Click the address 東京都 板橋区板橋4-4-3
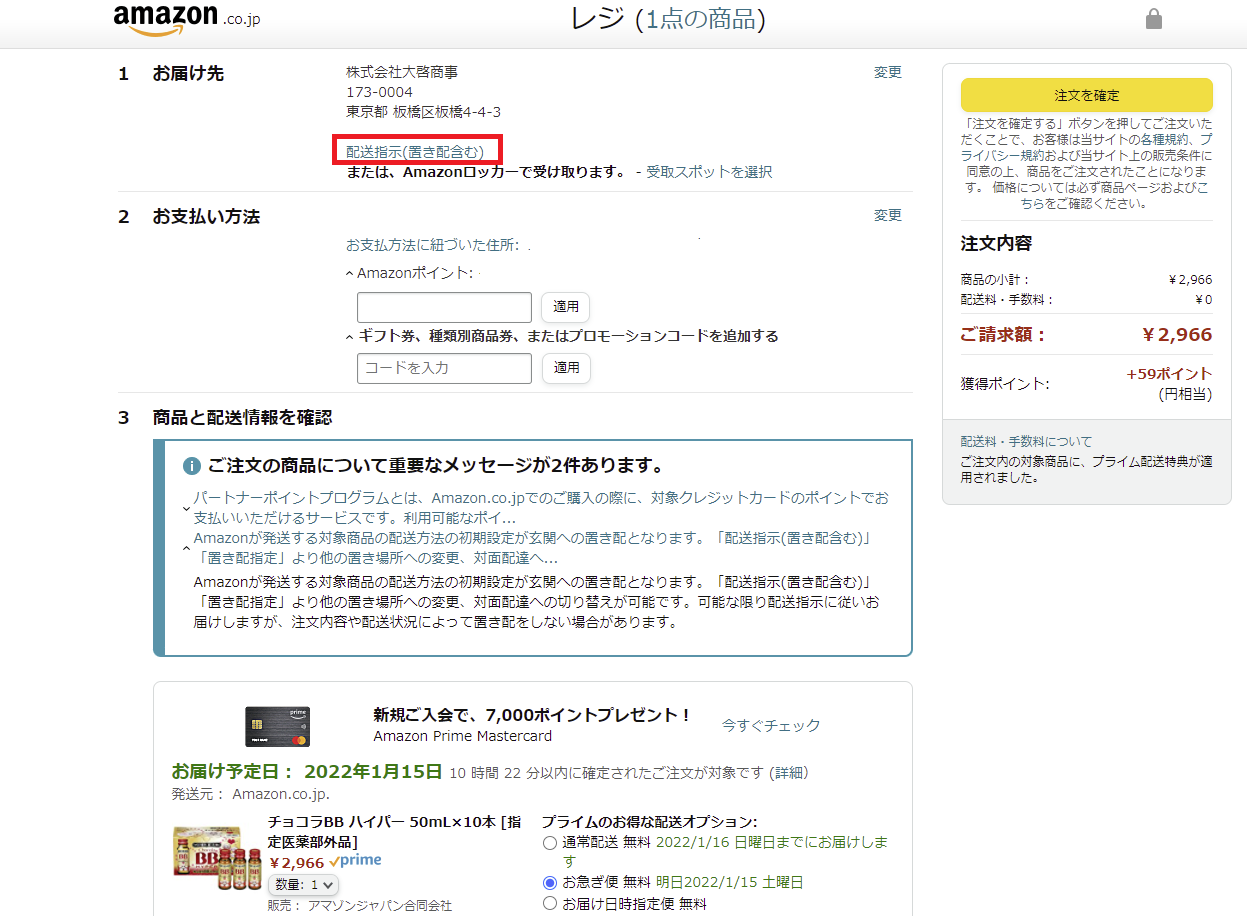 424,112
